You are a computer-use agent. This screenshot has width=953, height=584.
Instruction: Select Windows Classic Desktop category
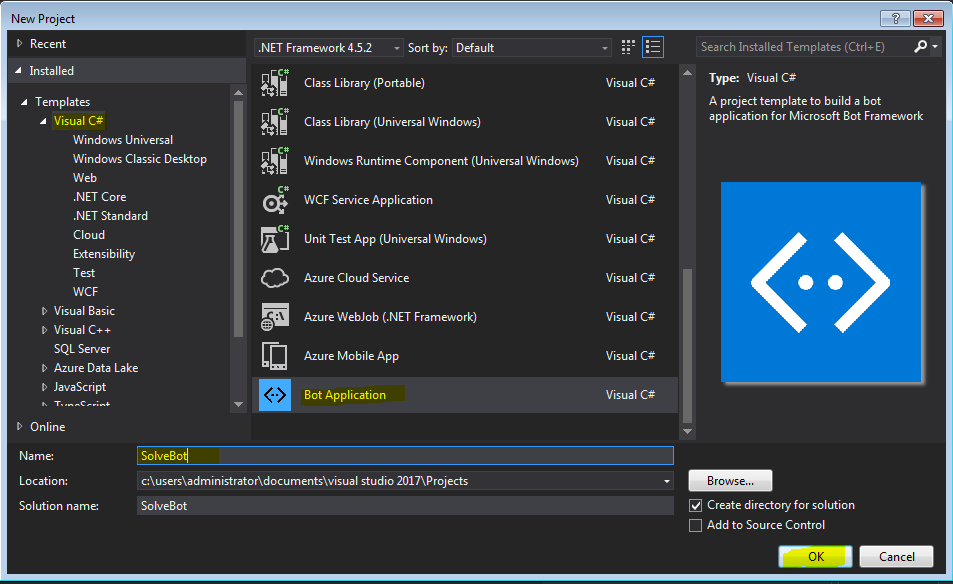point(140,159)
